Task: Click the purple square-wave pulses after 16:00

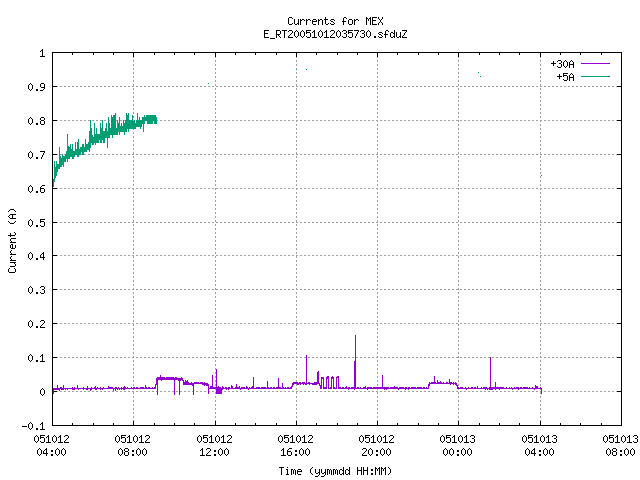Action: pyautogui.click(x=330, y=382)
